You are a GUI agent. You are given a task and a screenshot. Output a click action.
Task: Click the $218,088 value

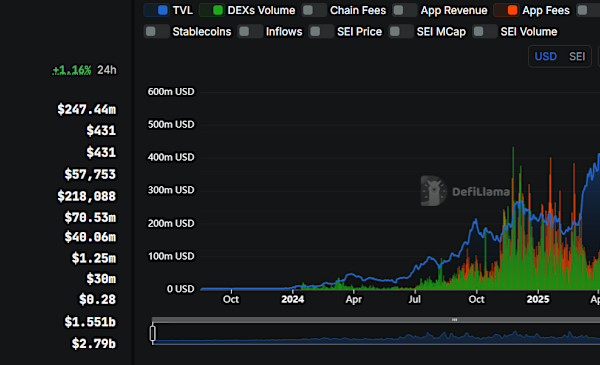pyautogui.click(x=86, y=196)
